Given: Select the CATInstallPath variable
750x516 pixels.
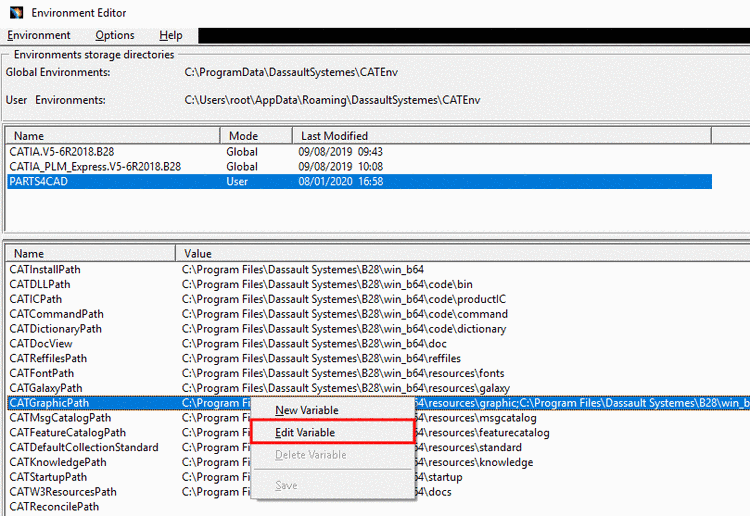Looking at the screenshot, I should (x=45, y=270).
